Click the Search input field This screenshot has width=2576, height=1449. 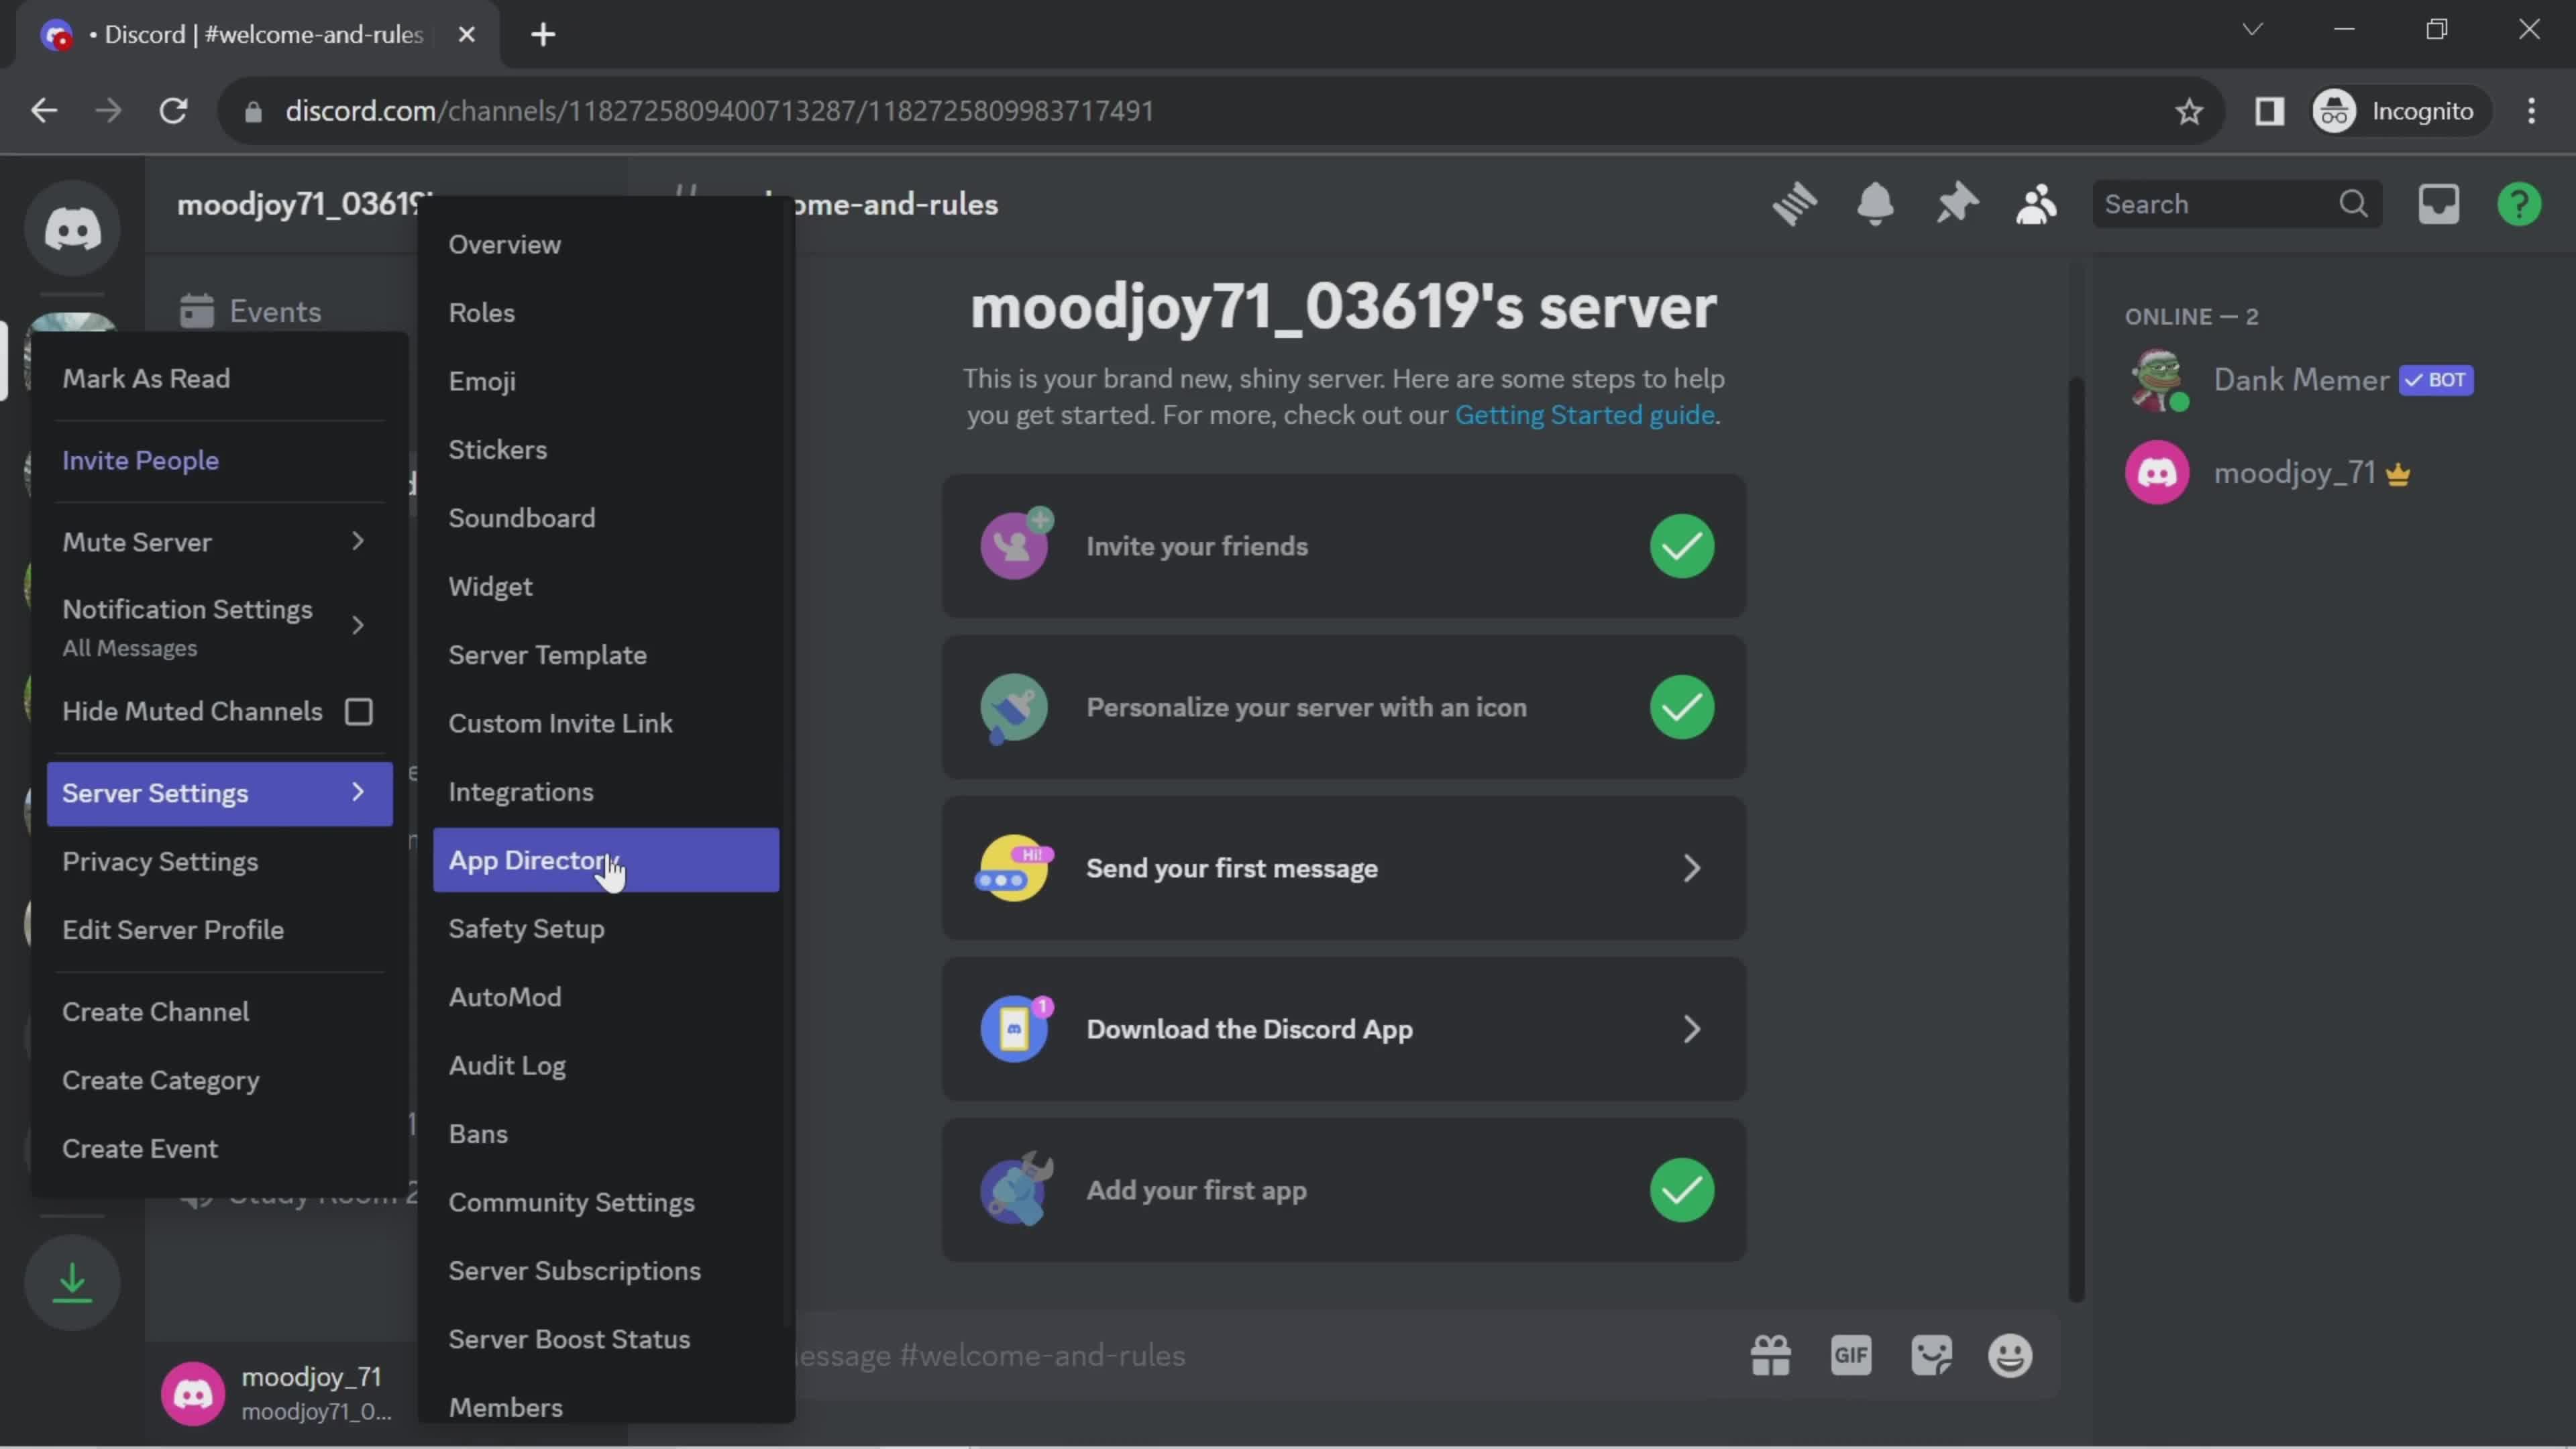pyautogui.click(x=2236, y=204)
